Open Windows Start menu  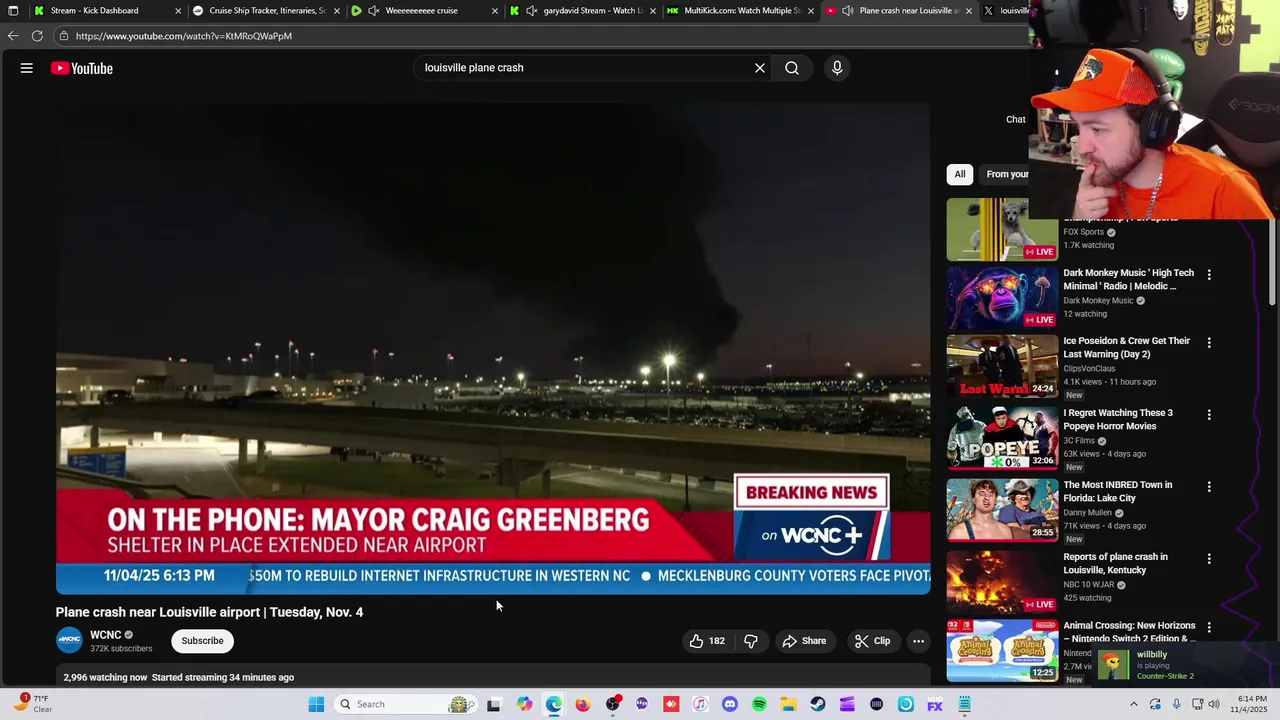[316, 704]
